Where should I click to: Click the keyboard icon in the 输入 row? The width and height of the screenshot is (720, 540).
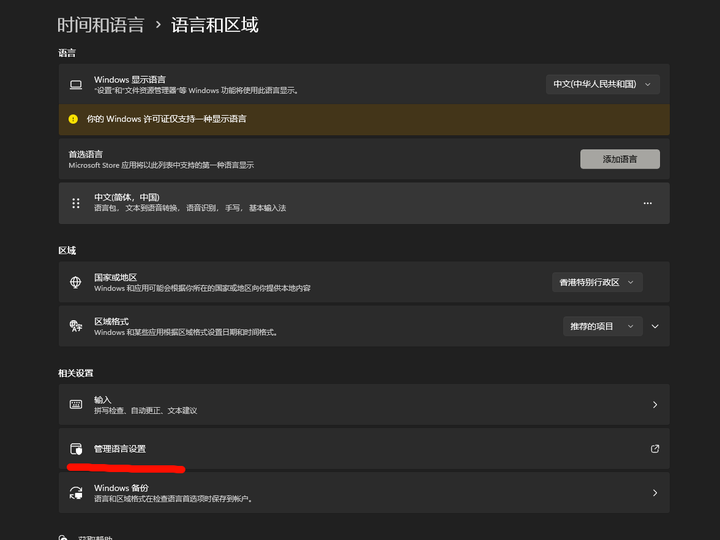click(x=76, y=404)
